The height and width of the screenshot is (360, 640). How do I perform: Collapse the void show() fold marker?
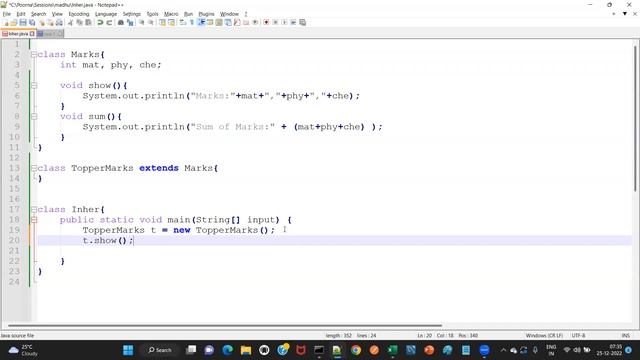pos(34,86)
